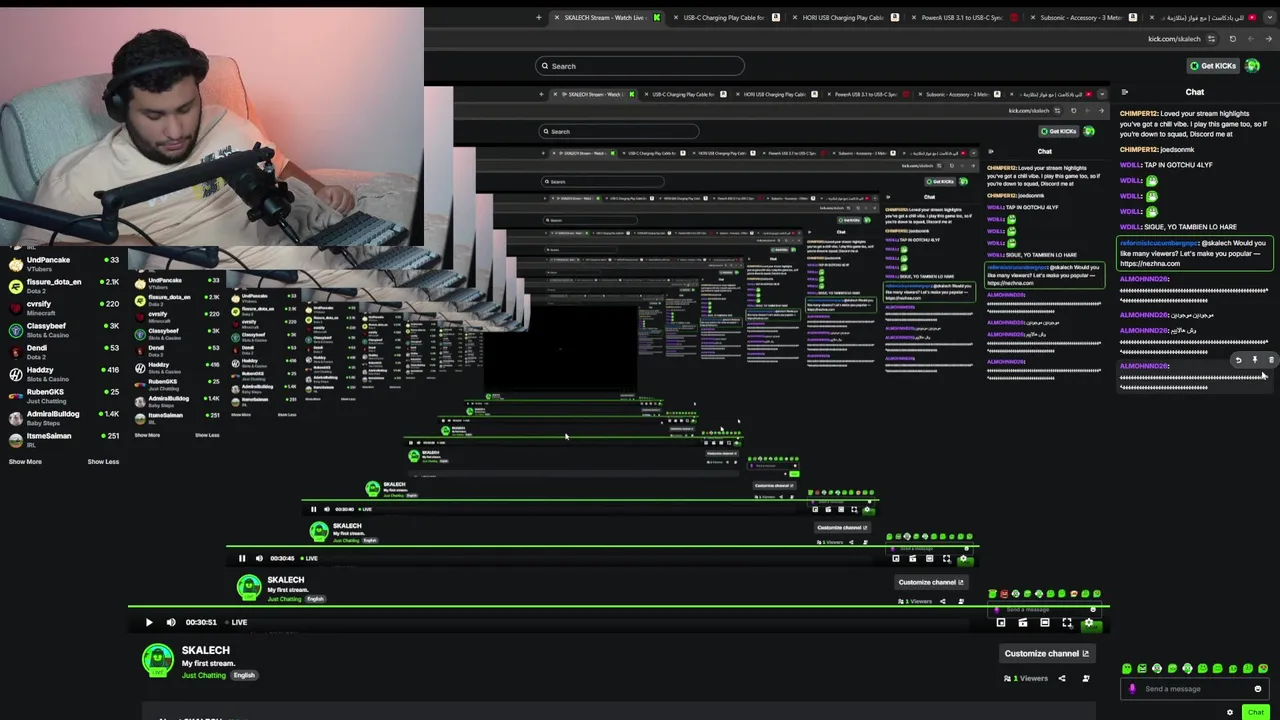Screen dimensions: 1280x720
Task: Play the outermost SKALECH stream player
Action: coord(149,622)
